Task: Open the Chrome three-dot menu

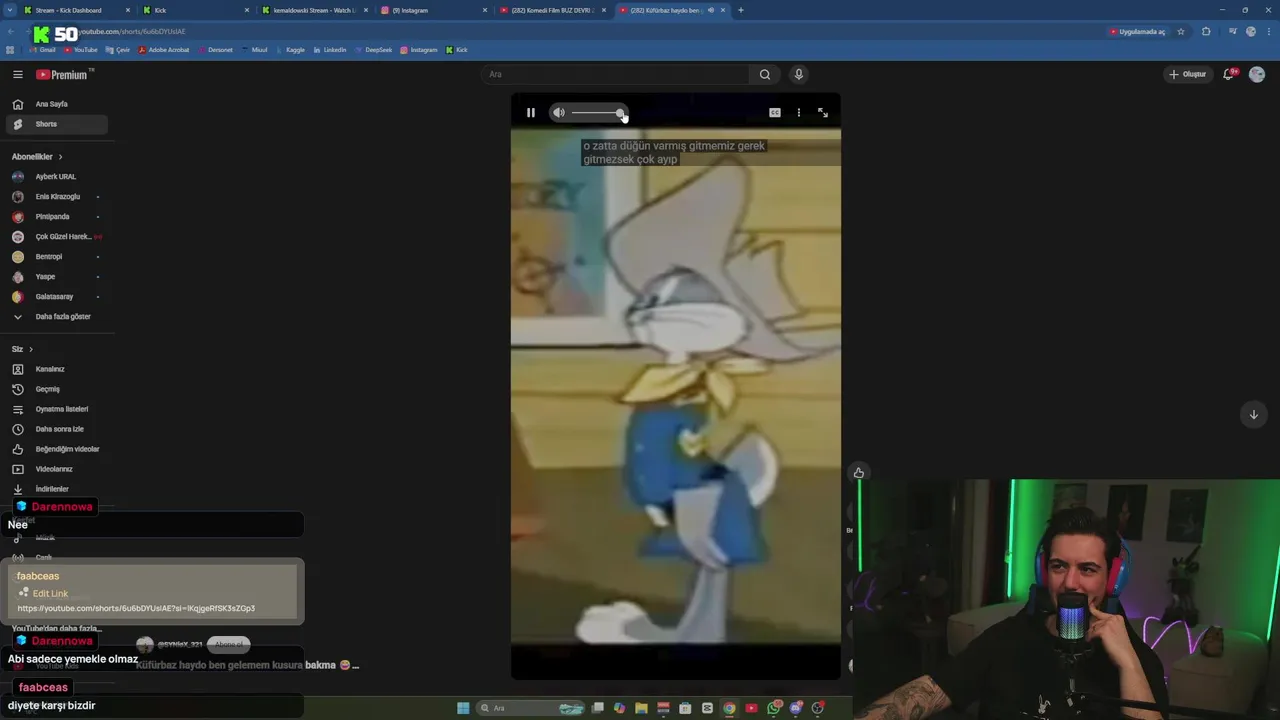Action: 1268,32
